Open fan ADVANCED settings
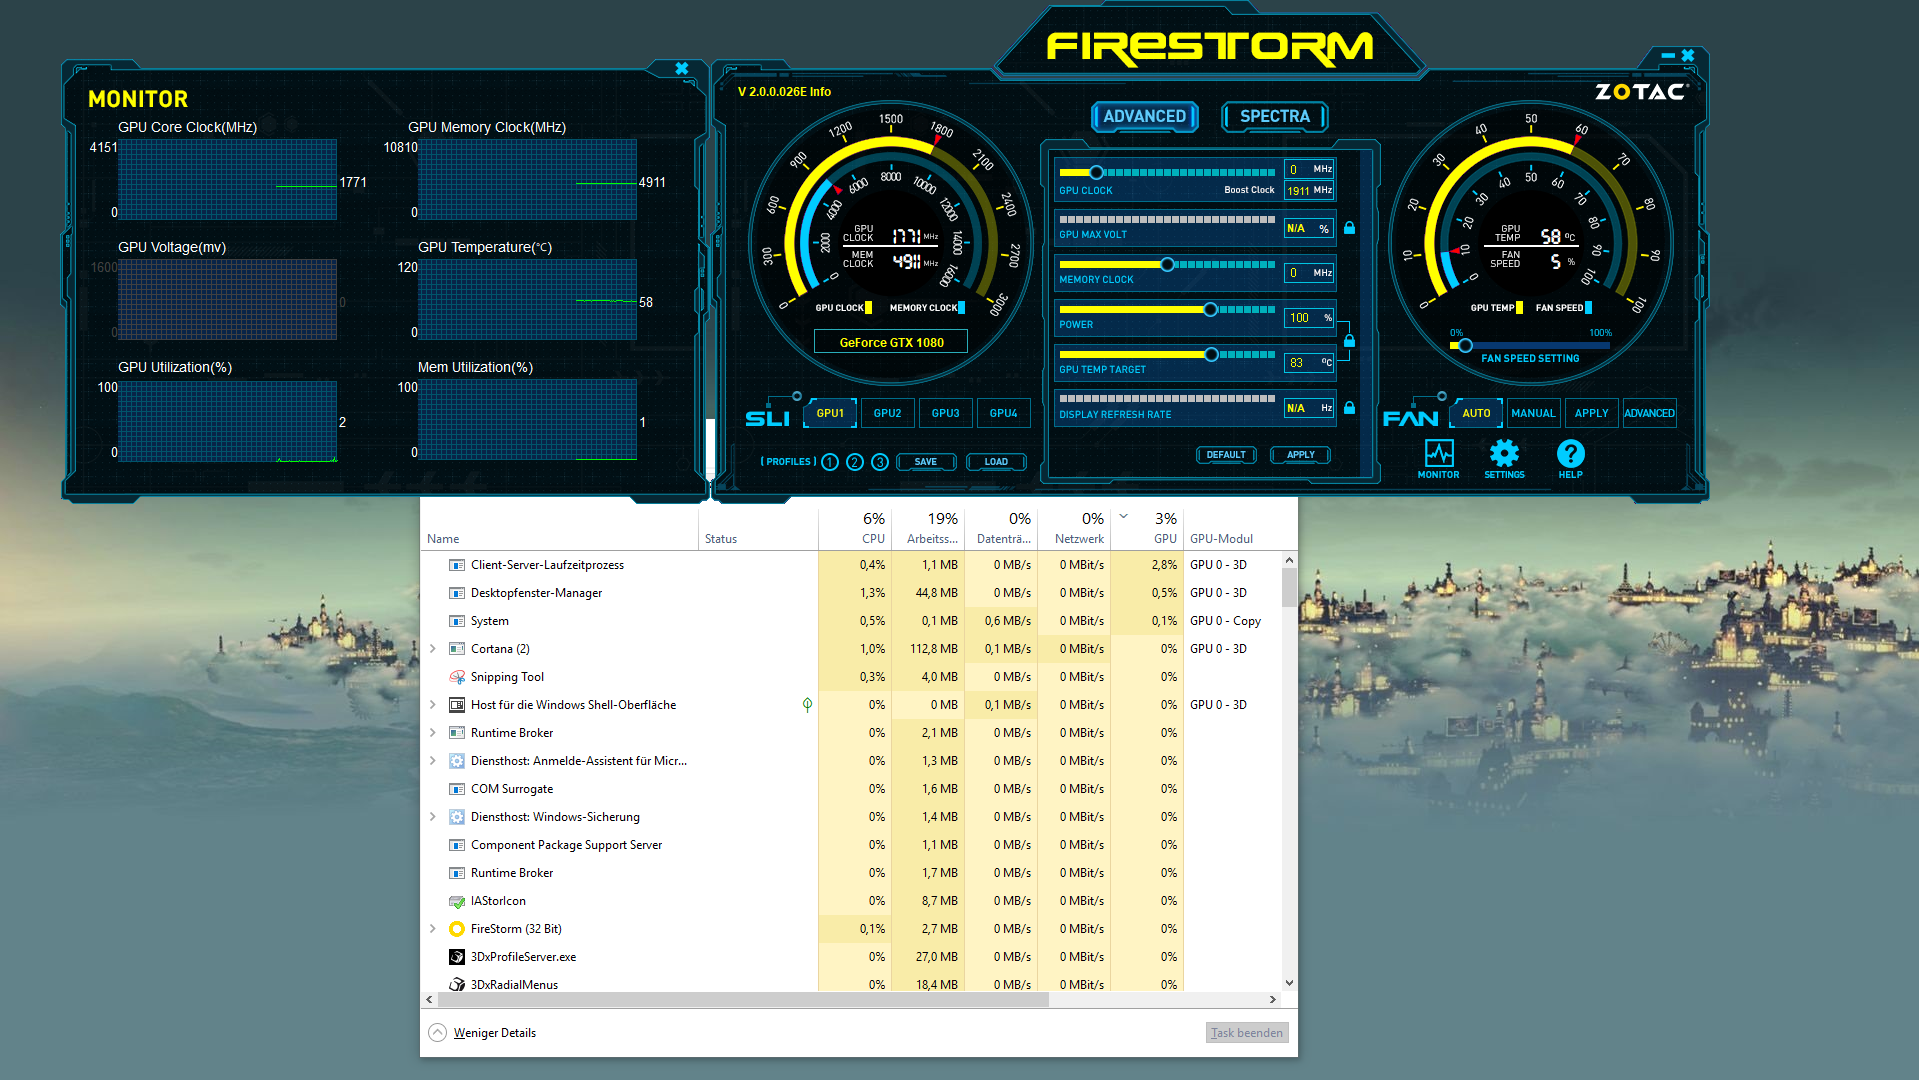The height and width of the screenshot is (1080, 1919). [x=1649, y=413]
